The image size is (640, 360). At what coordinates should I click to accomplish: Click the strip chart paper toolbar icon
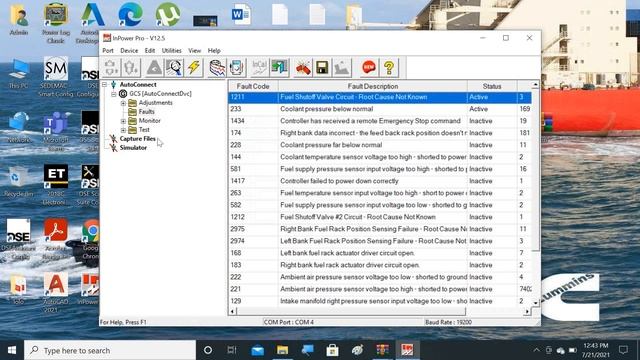[x=217, y=67]
